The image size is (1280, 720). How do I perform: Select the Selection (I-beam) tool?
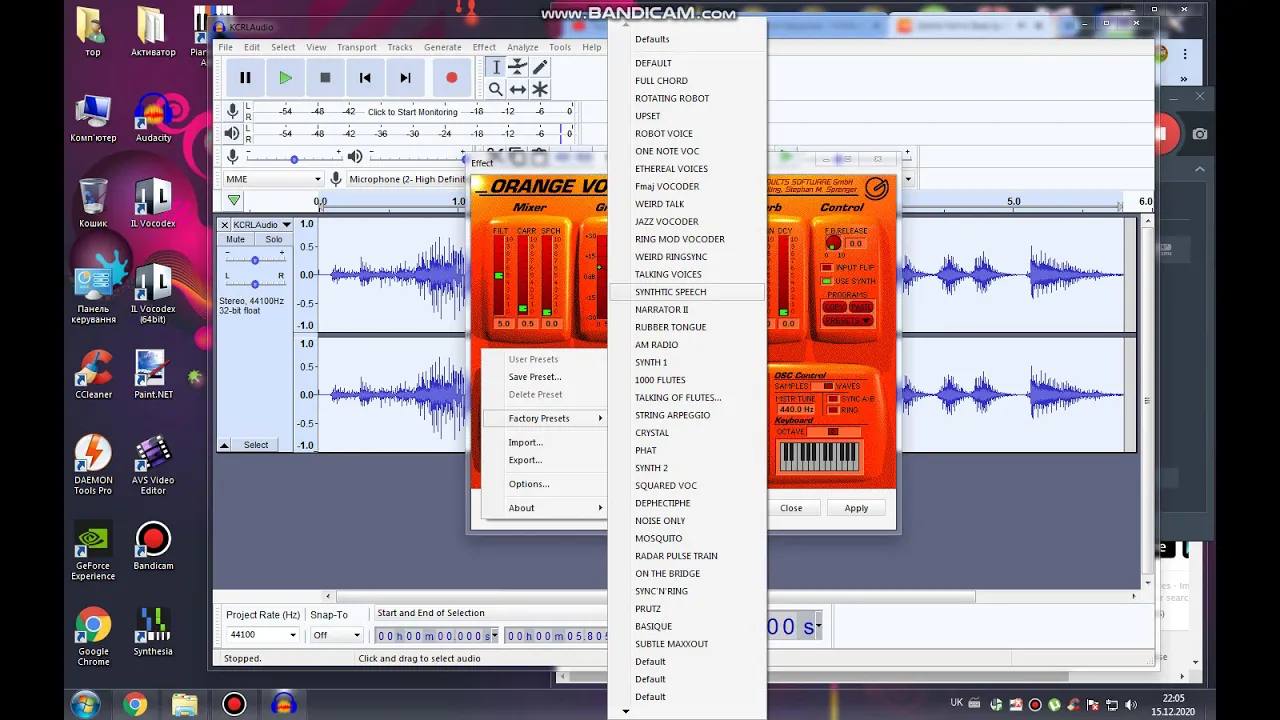495,67
